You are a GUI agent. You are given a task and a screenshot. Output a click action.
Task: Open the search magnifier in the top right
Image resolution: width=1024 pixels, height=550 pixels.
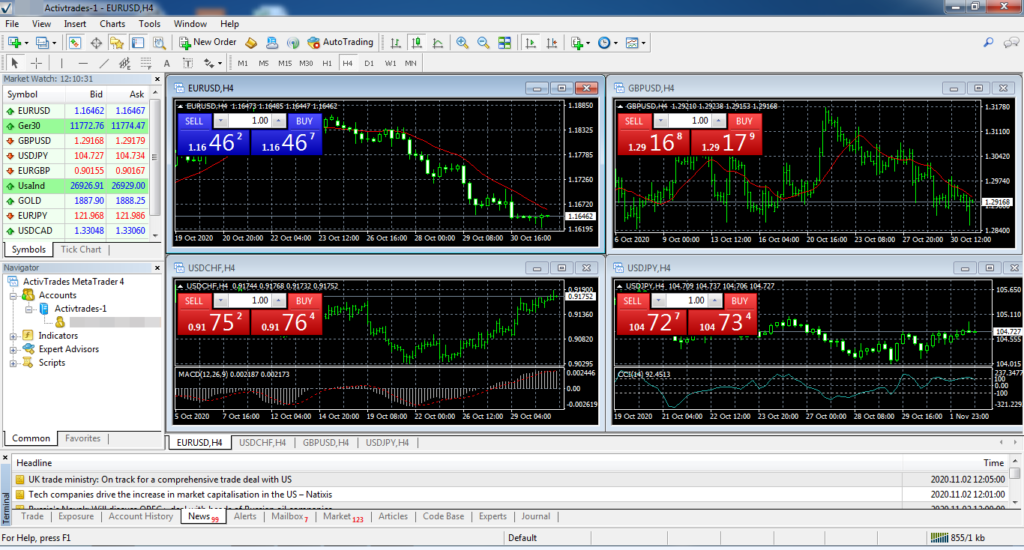click(988, 42)
